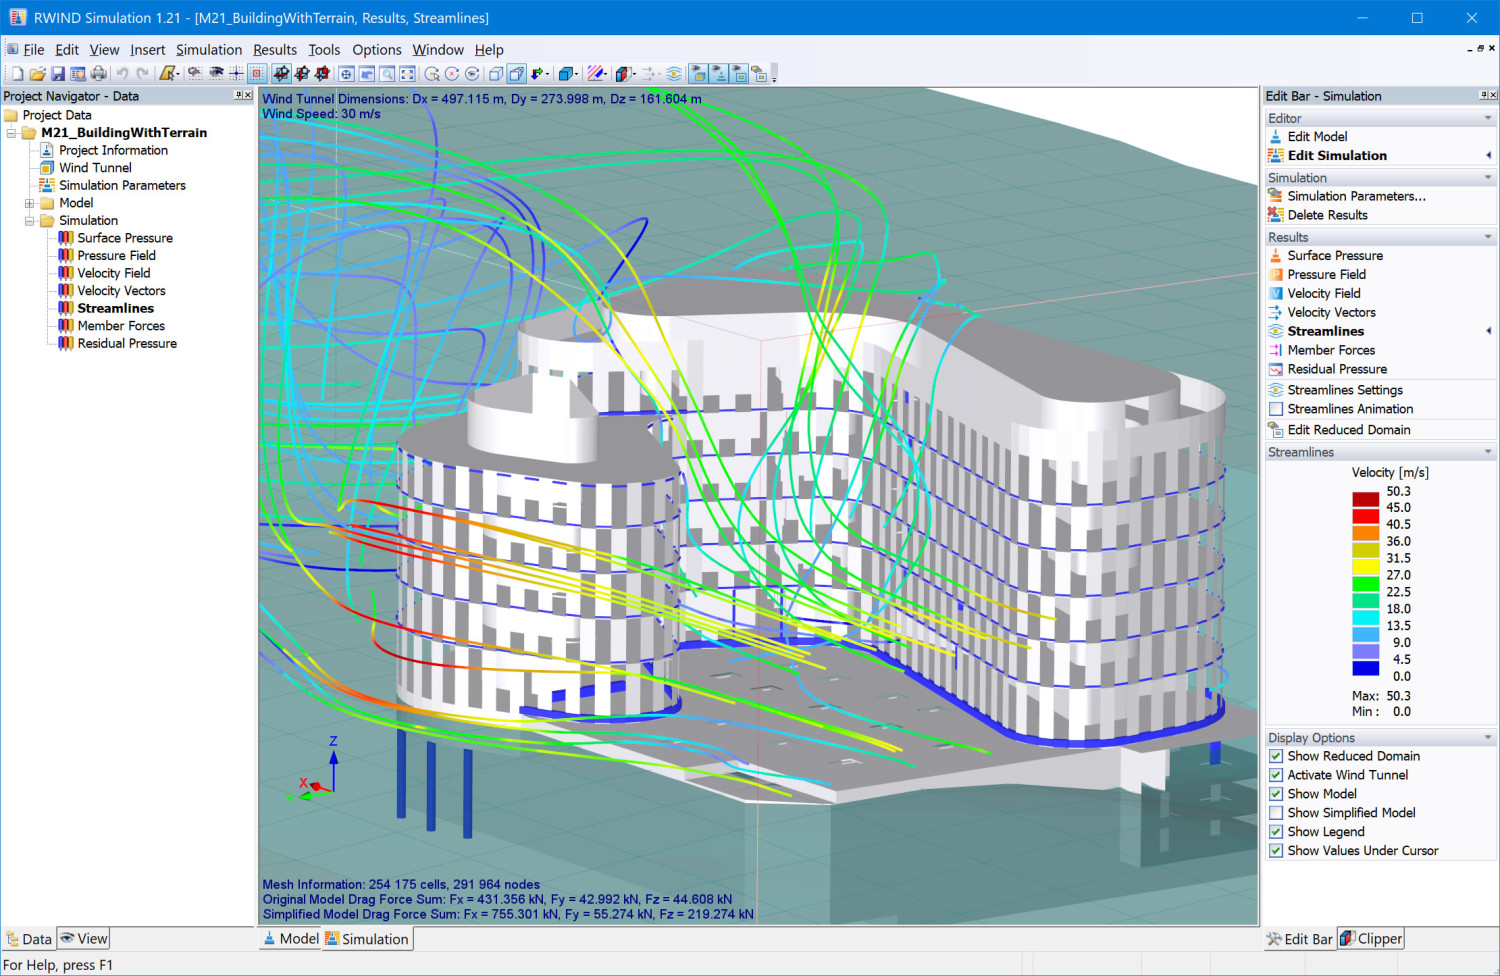The image size is (1500, 976).
Task: Select Velocity Field in the Results list
Action: pyautogui.click(x=1323, y=293)
